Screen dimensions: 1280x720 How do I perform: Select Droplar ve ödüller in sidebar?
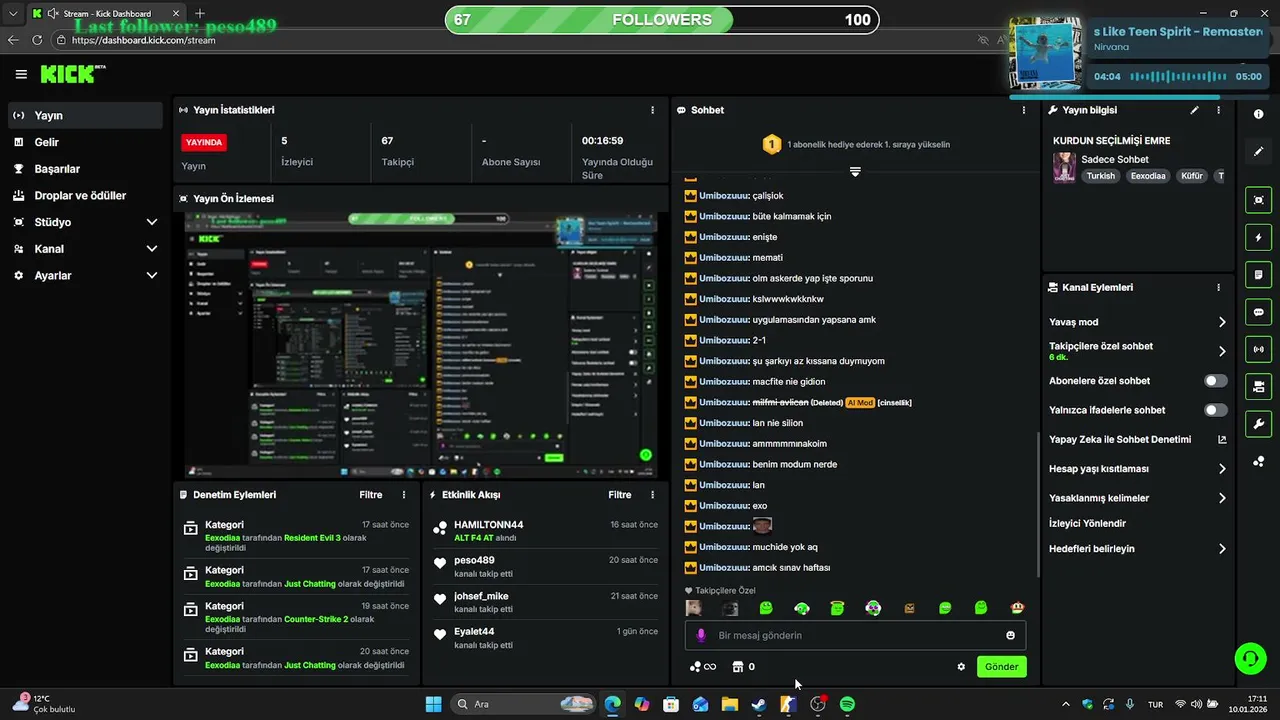pyautogui.click(x=85, y=196)
